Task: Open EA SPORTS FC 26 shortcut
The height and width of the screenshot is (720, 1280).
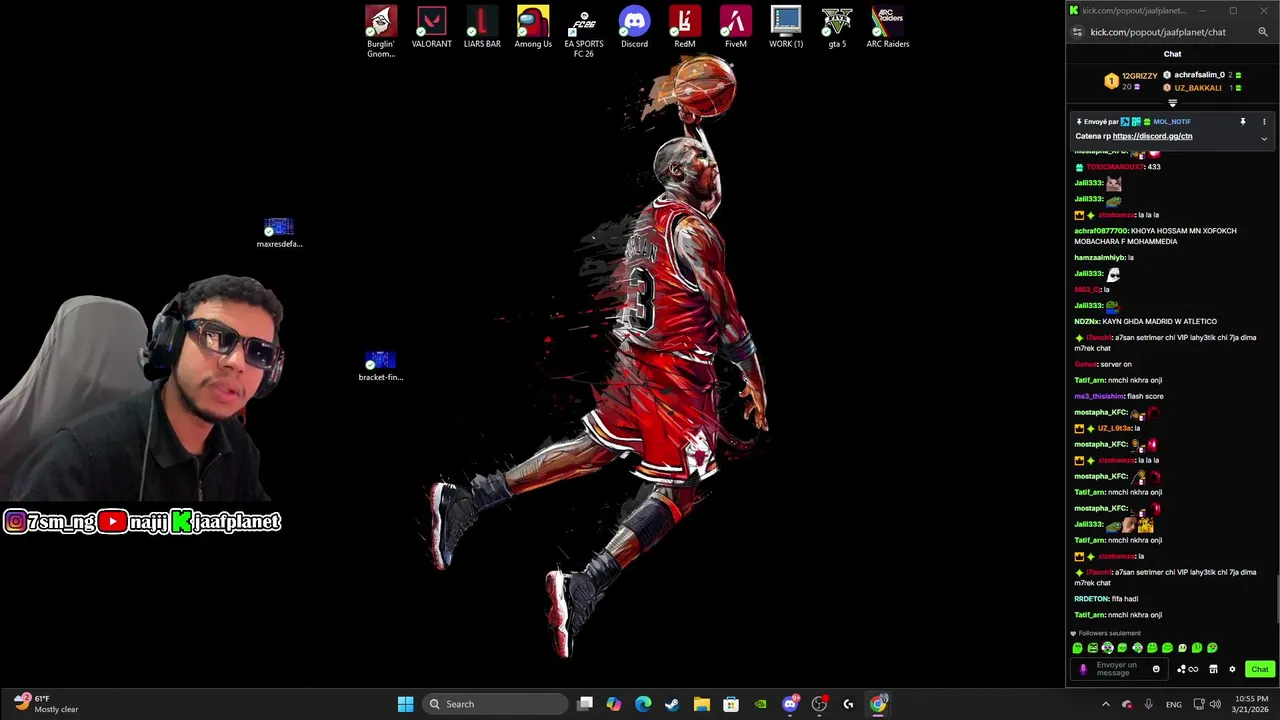Action: pos(584,32)
